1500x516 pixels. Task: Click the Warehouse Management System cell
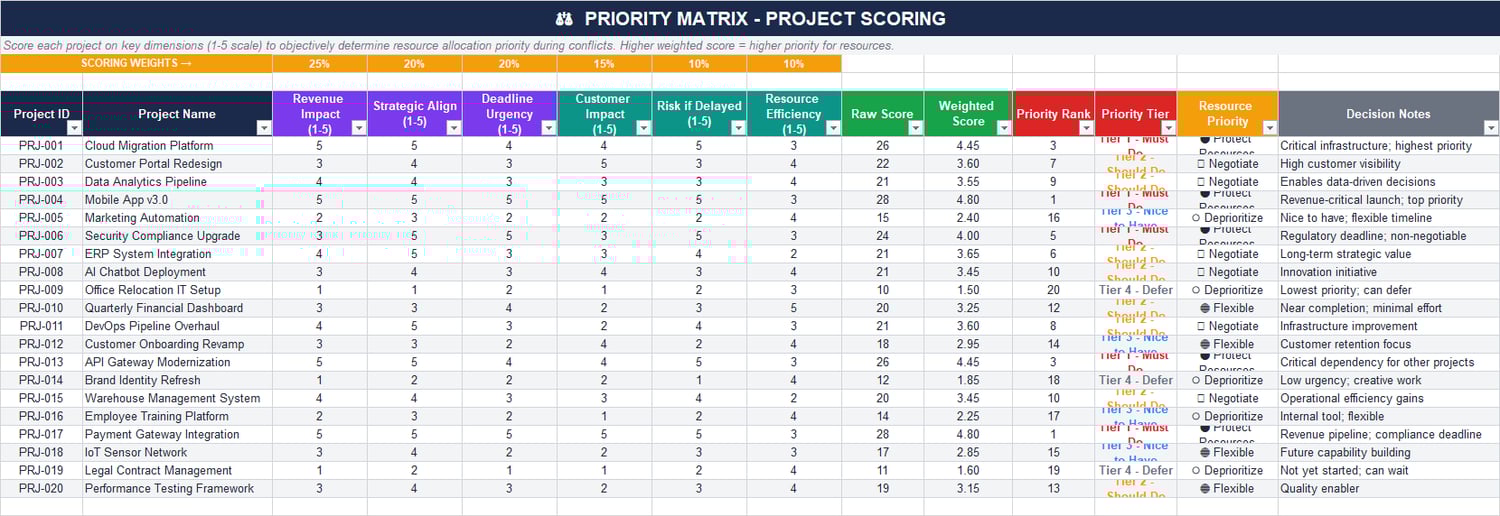tap(177, 398)
